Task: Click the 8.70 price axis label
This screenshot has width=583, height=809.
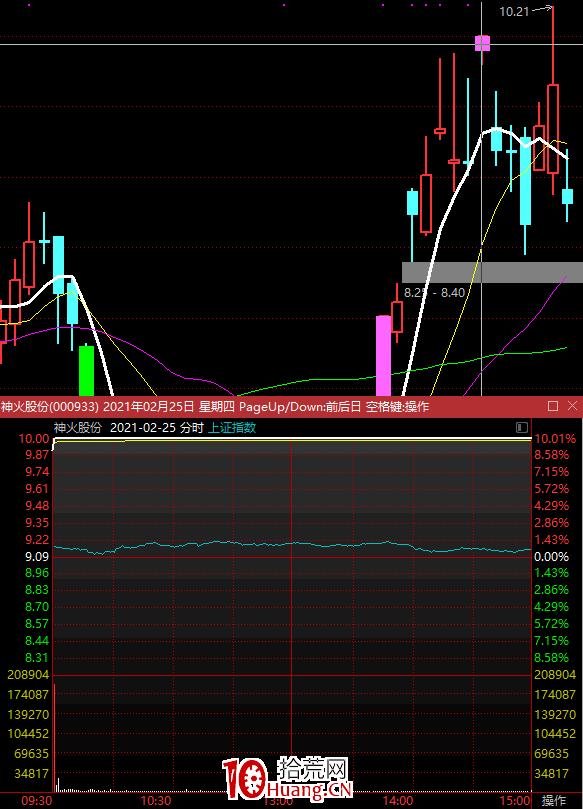Action: 37,607
